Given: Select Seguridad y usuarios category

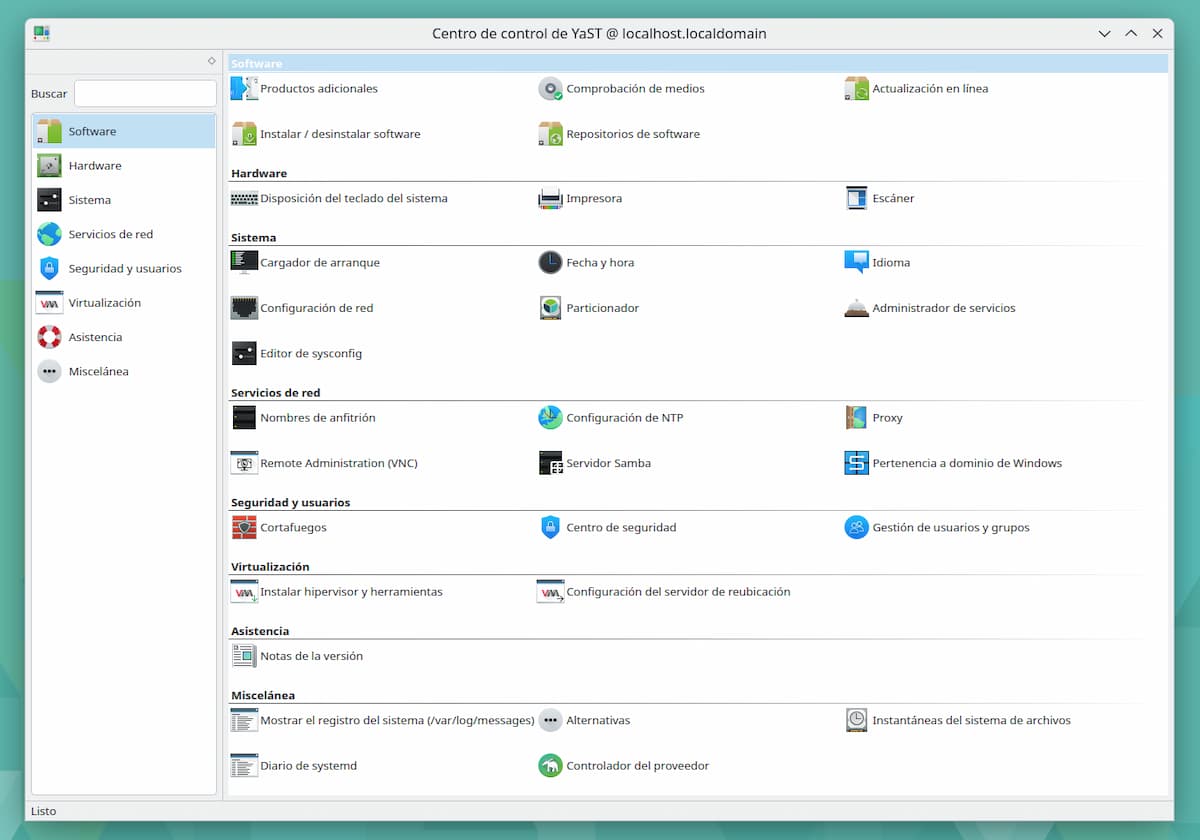Looking at the screenshot, I should click(x=124, y=268).
